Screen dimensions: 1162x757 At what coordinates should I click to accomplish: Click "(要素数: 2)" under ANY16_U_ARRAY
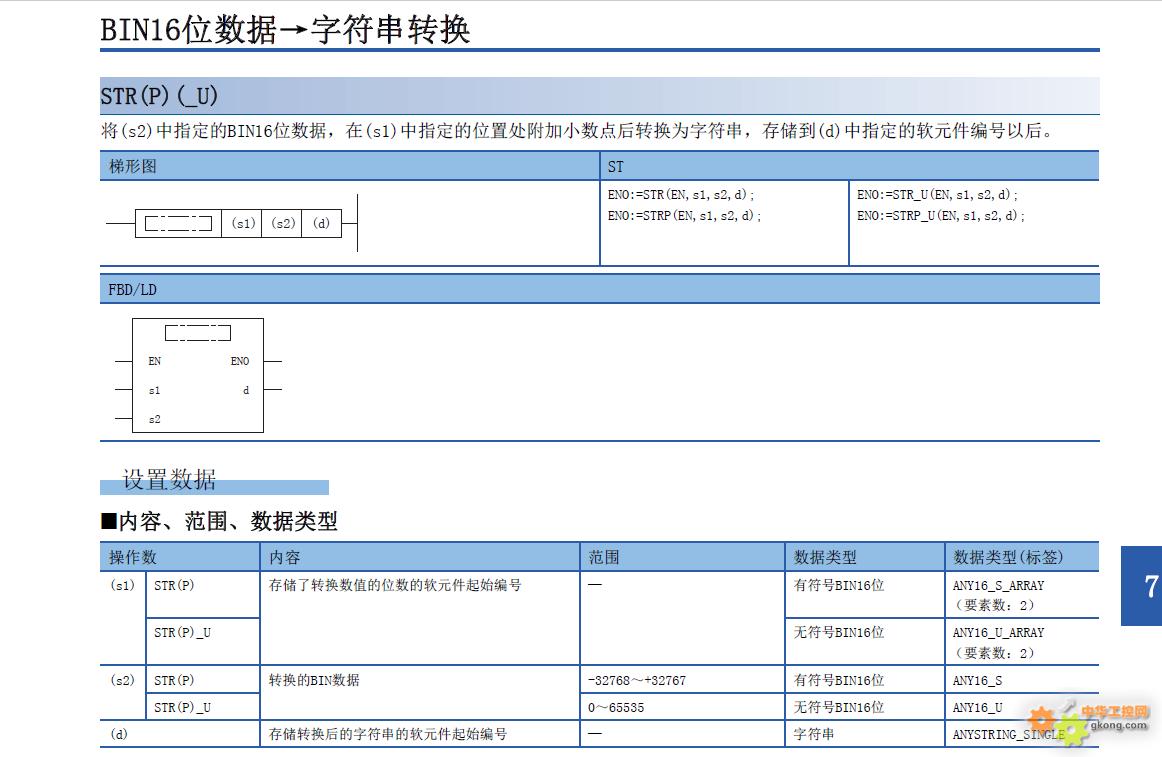994,653
